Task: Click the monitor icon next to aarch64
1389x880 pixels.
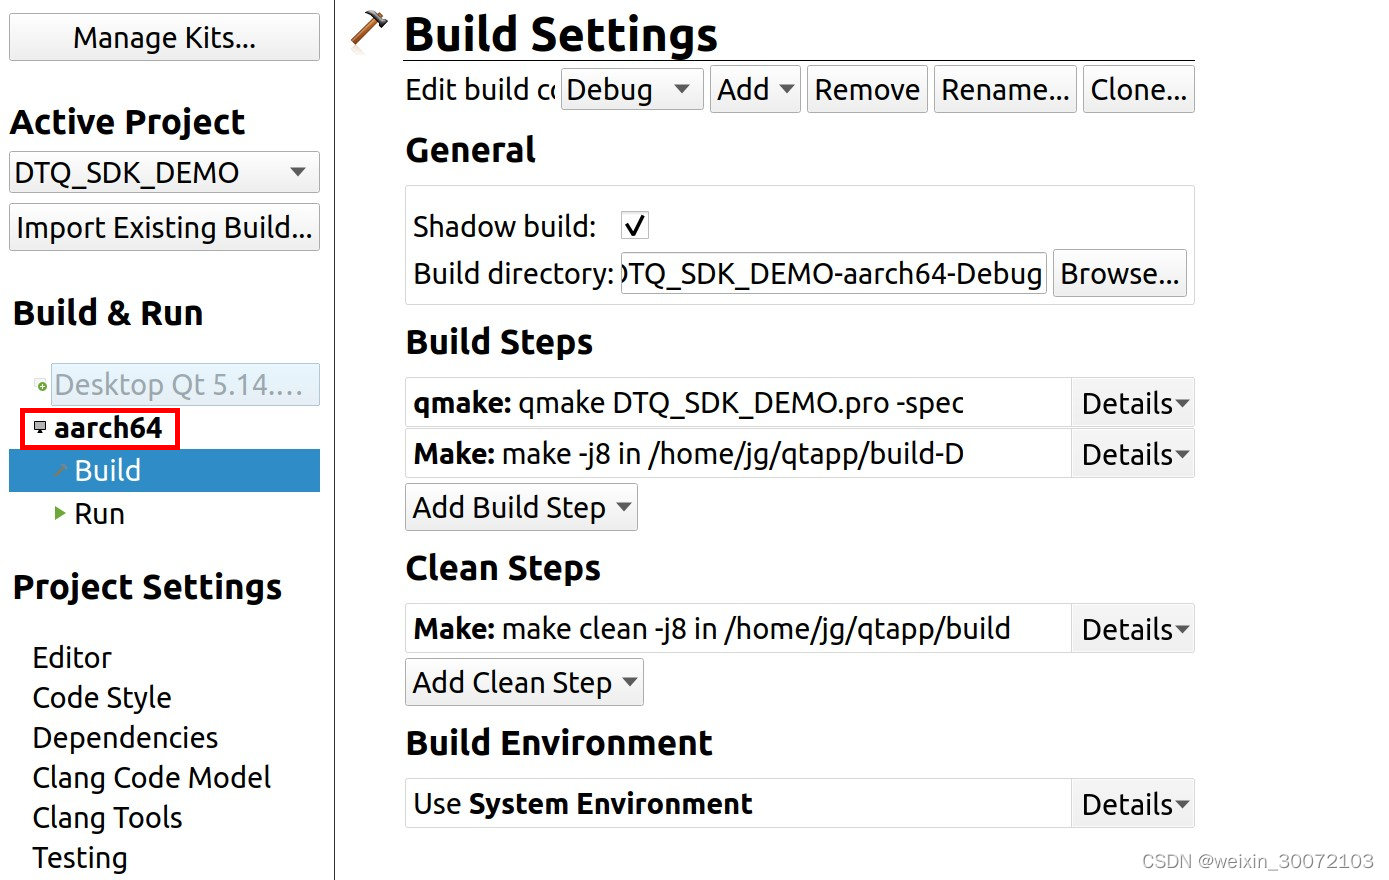Action: (x=40, y=427)
